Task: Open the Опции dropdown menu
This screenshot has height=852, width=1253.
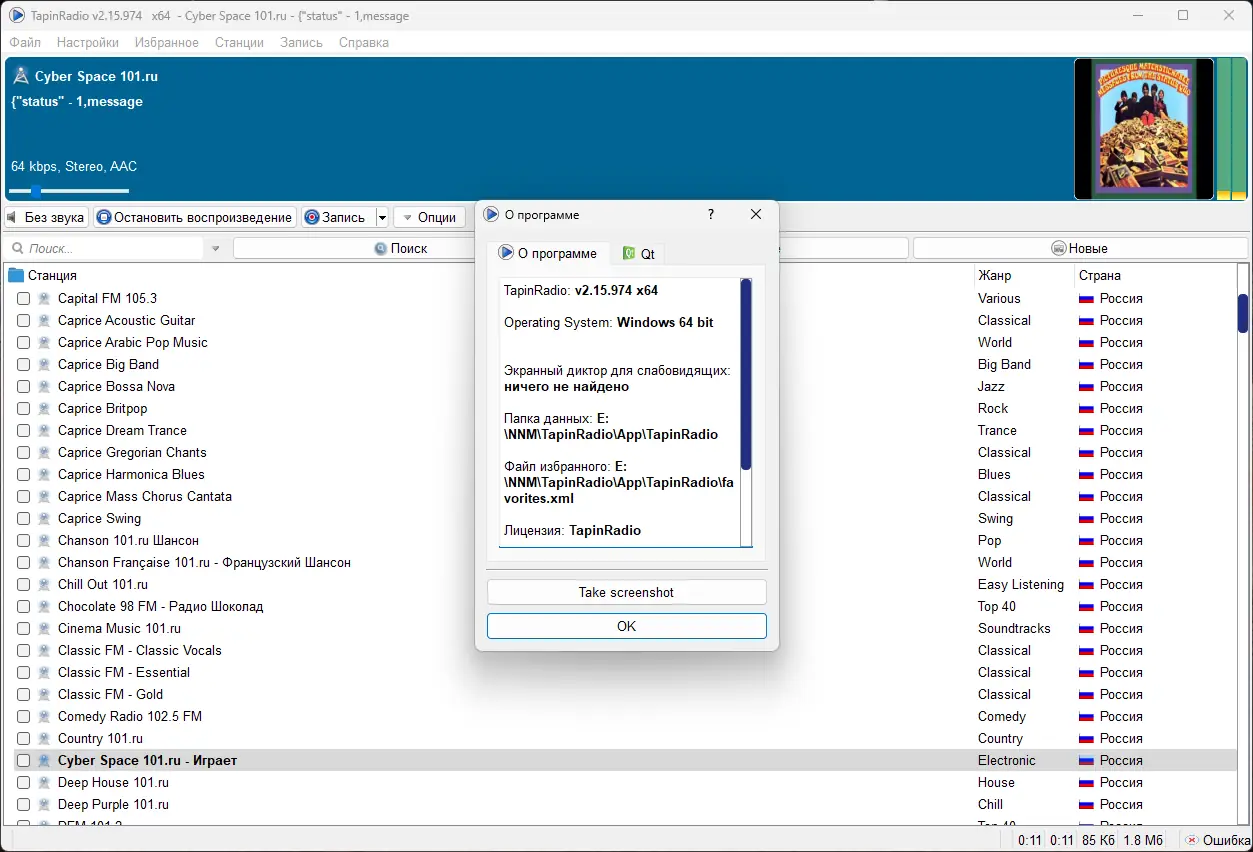Action: tap(429, 217)
